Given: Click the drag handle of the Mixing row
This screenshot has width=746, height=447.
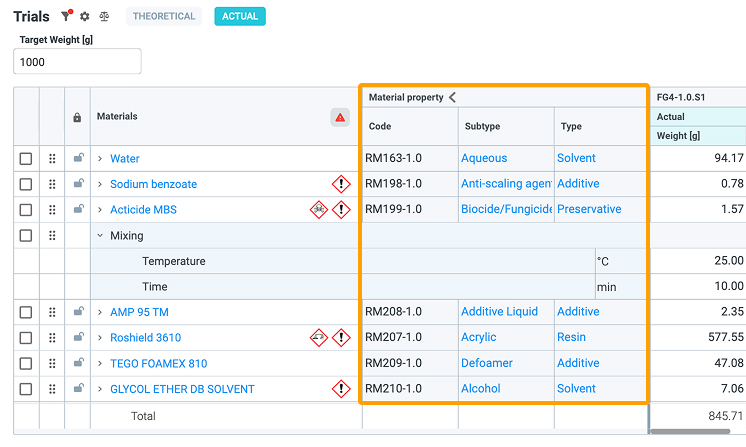Looking at the screenshot, I should (x=52, y=235).
